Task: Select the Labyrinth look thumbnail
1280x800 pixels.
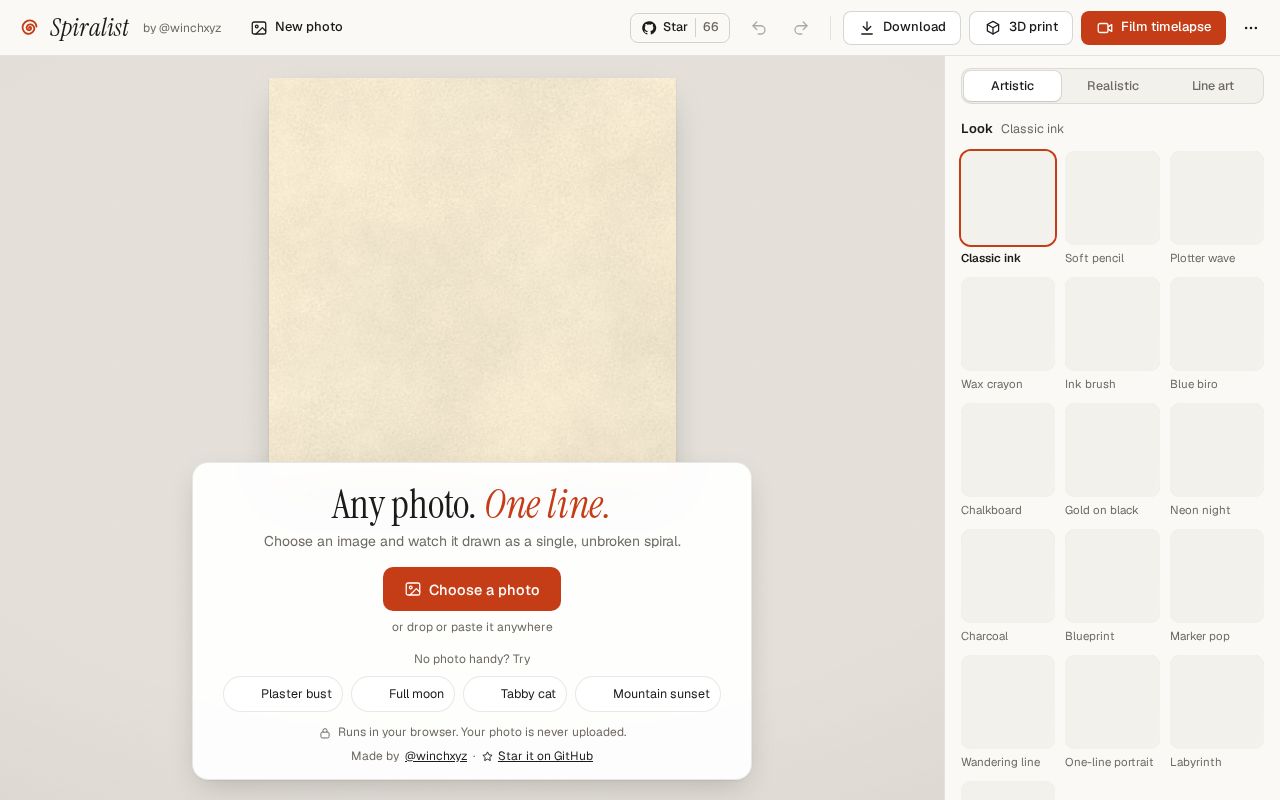Action: coord(1217,702)
